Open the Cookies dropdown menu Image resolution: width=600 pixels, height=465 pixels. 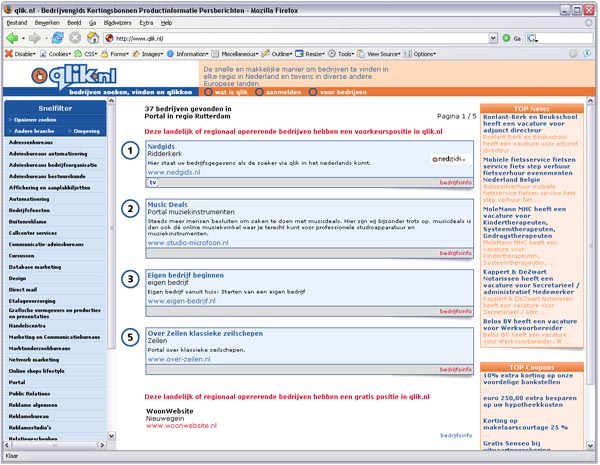point(58,53)
